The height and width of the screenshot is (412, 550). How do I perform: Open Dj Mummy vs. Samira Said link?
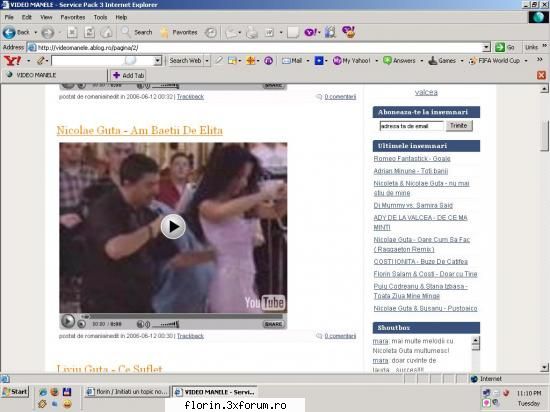click(x=413, y=205)
